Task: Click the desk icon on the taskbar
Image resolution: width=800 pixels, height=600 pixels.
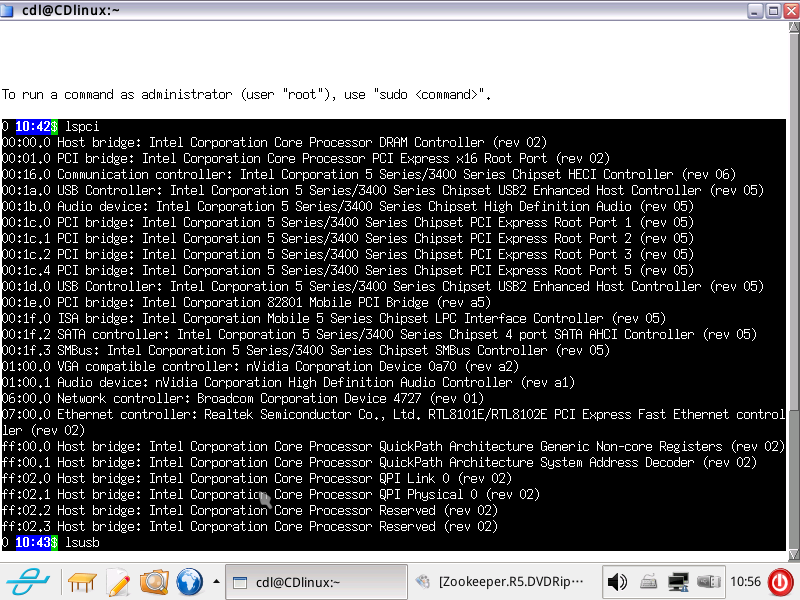Action: [x=81, y=580]
